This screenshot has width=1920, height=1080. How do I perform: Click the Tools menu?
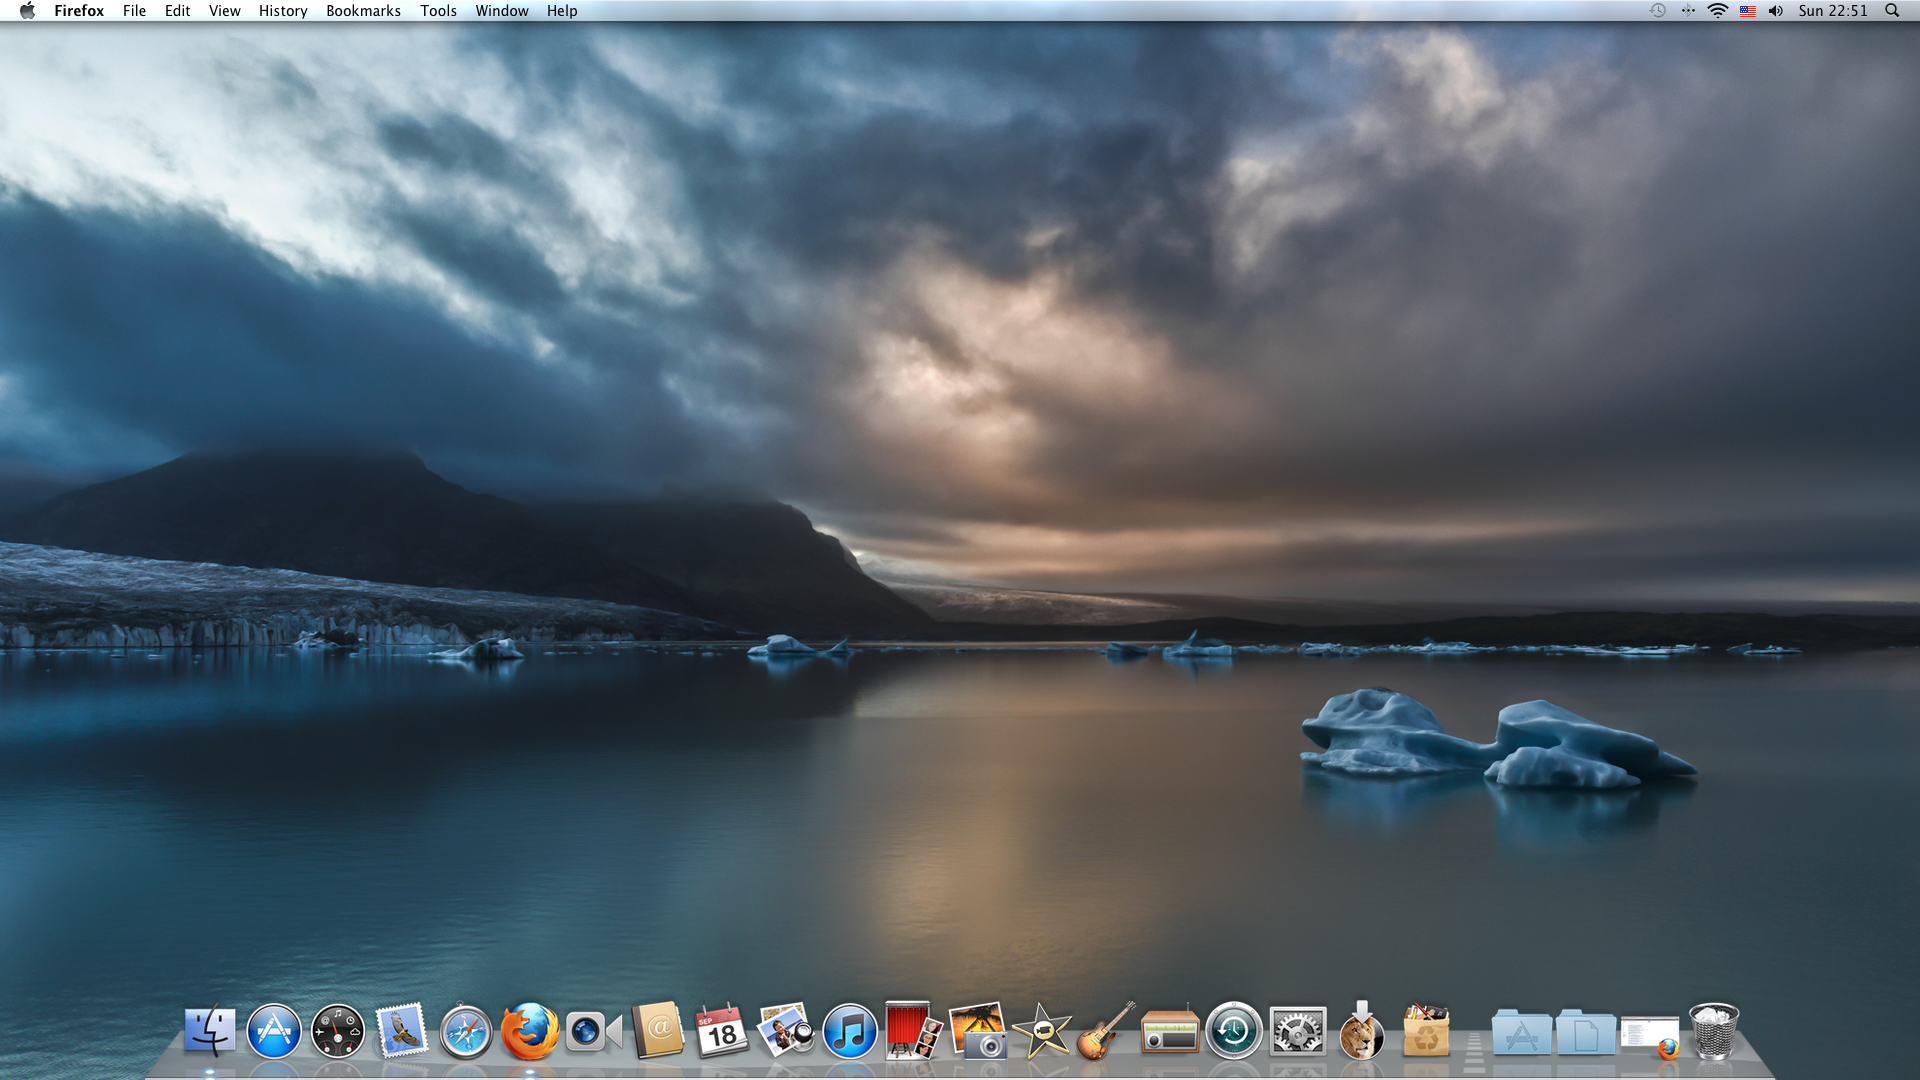pos(438,11)
